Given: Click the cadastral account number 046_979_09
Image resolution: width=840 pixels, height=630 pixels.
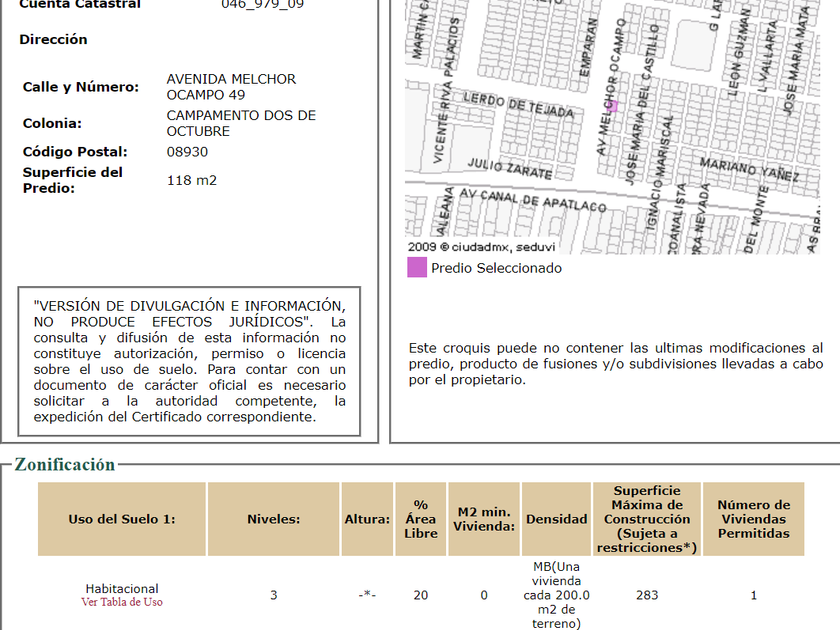Looking at the screenshot, I should [x=262, y=5].
